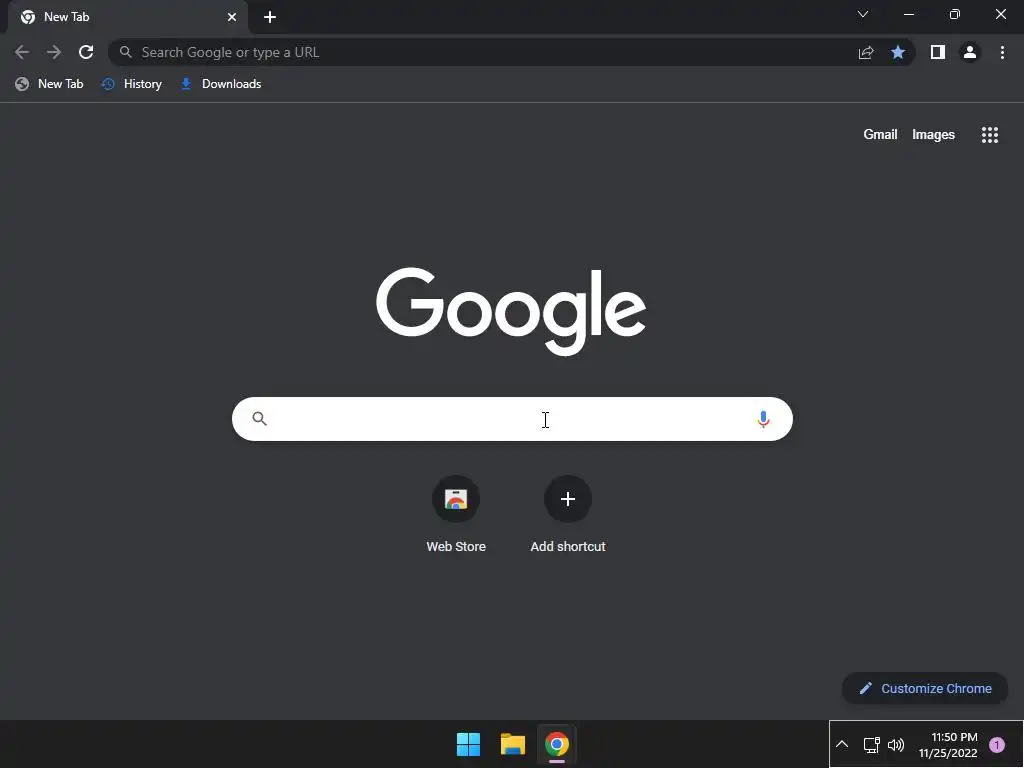Open the Gmail link
The width and height of the screenshot is (1024, 768).
[880, 135]
